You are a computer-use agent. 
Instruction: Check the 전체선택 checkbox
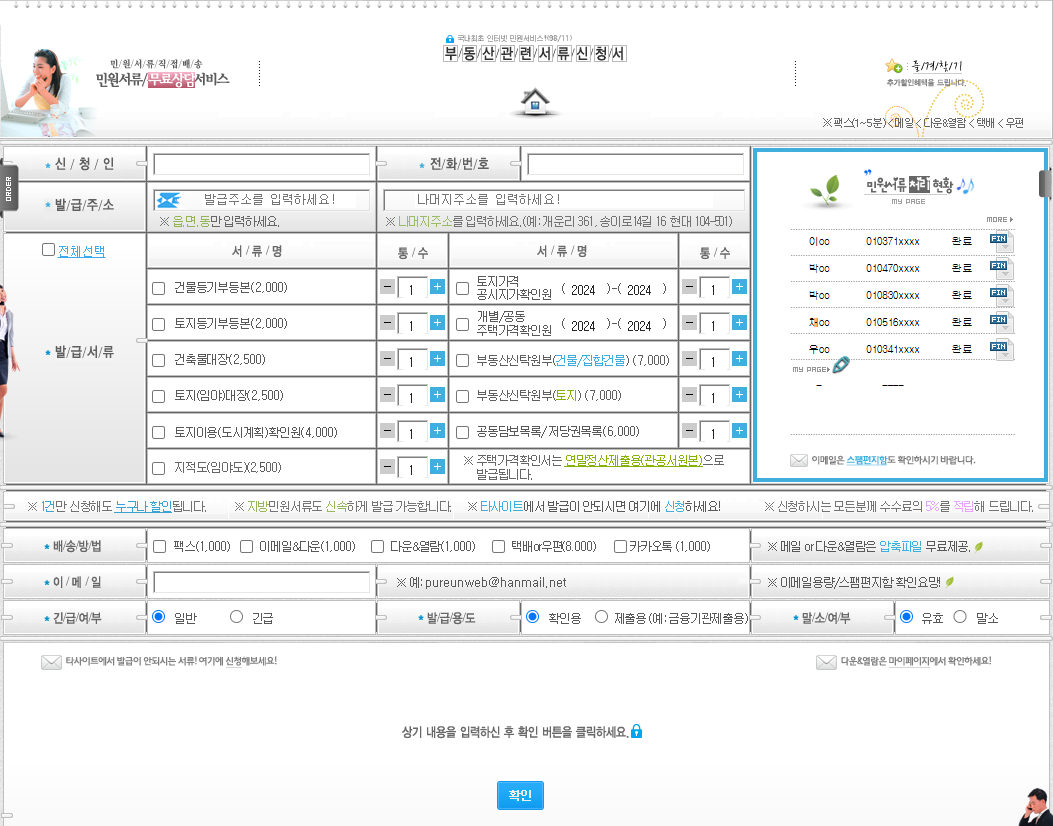click(x=47, y=249)
